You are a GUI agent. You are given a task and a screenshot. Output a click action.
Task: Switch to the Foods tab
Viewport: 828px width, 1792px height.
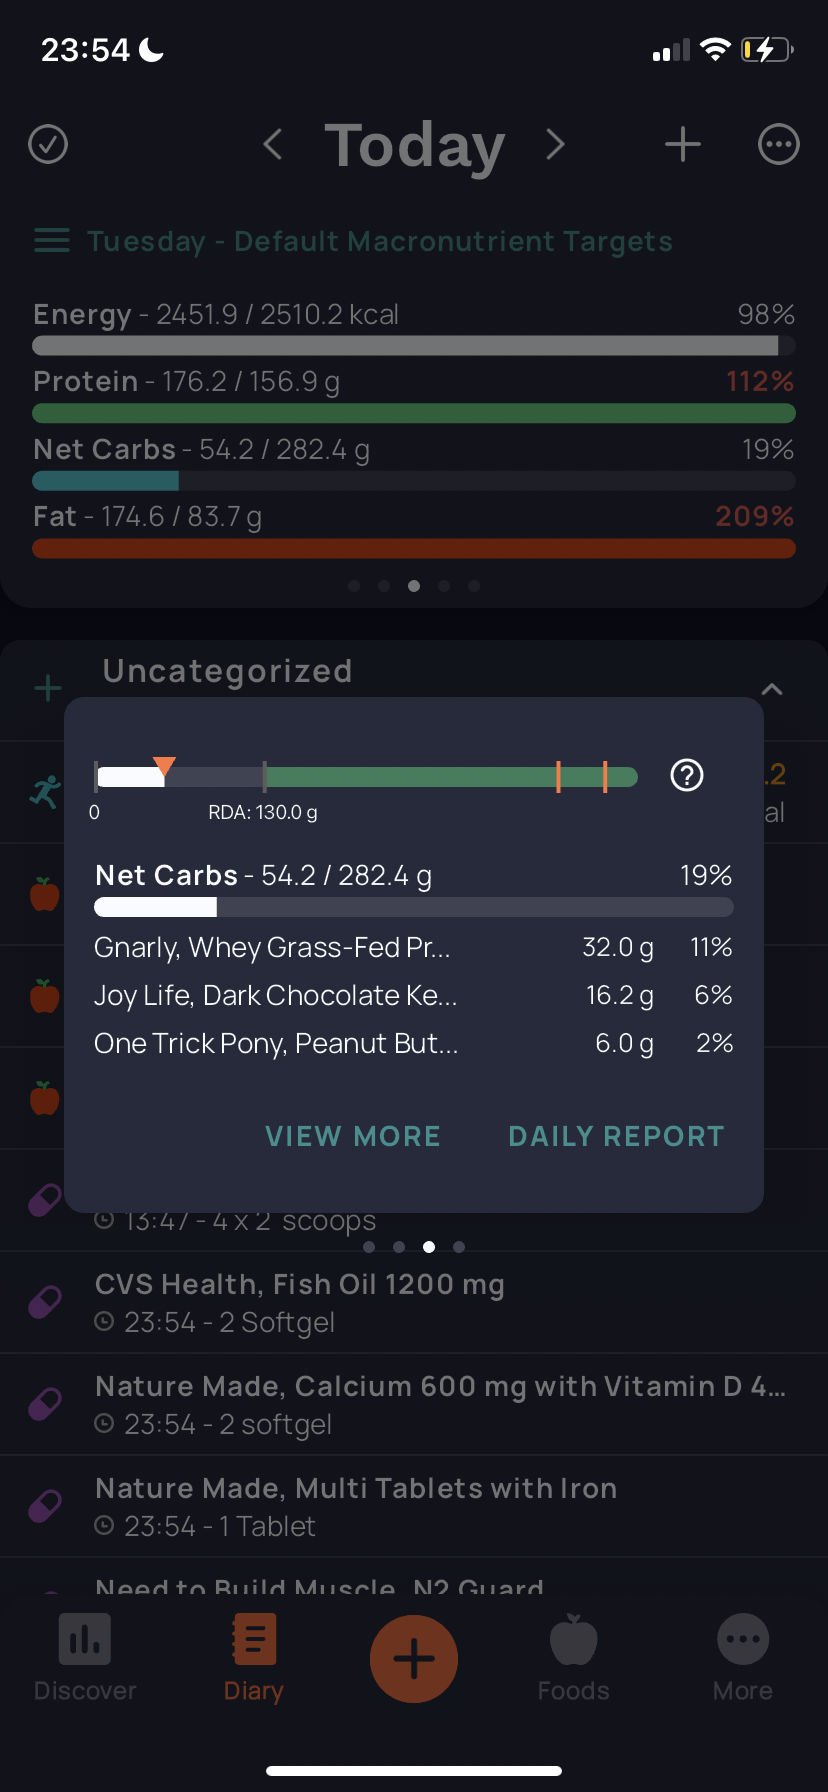(x=574, y=1658)
